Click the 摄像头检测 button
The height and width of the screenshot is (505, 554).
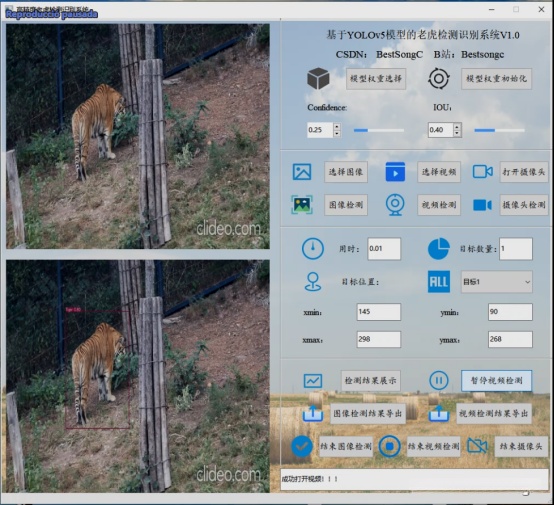coord(524,205)
